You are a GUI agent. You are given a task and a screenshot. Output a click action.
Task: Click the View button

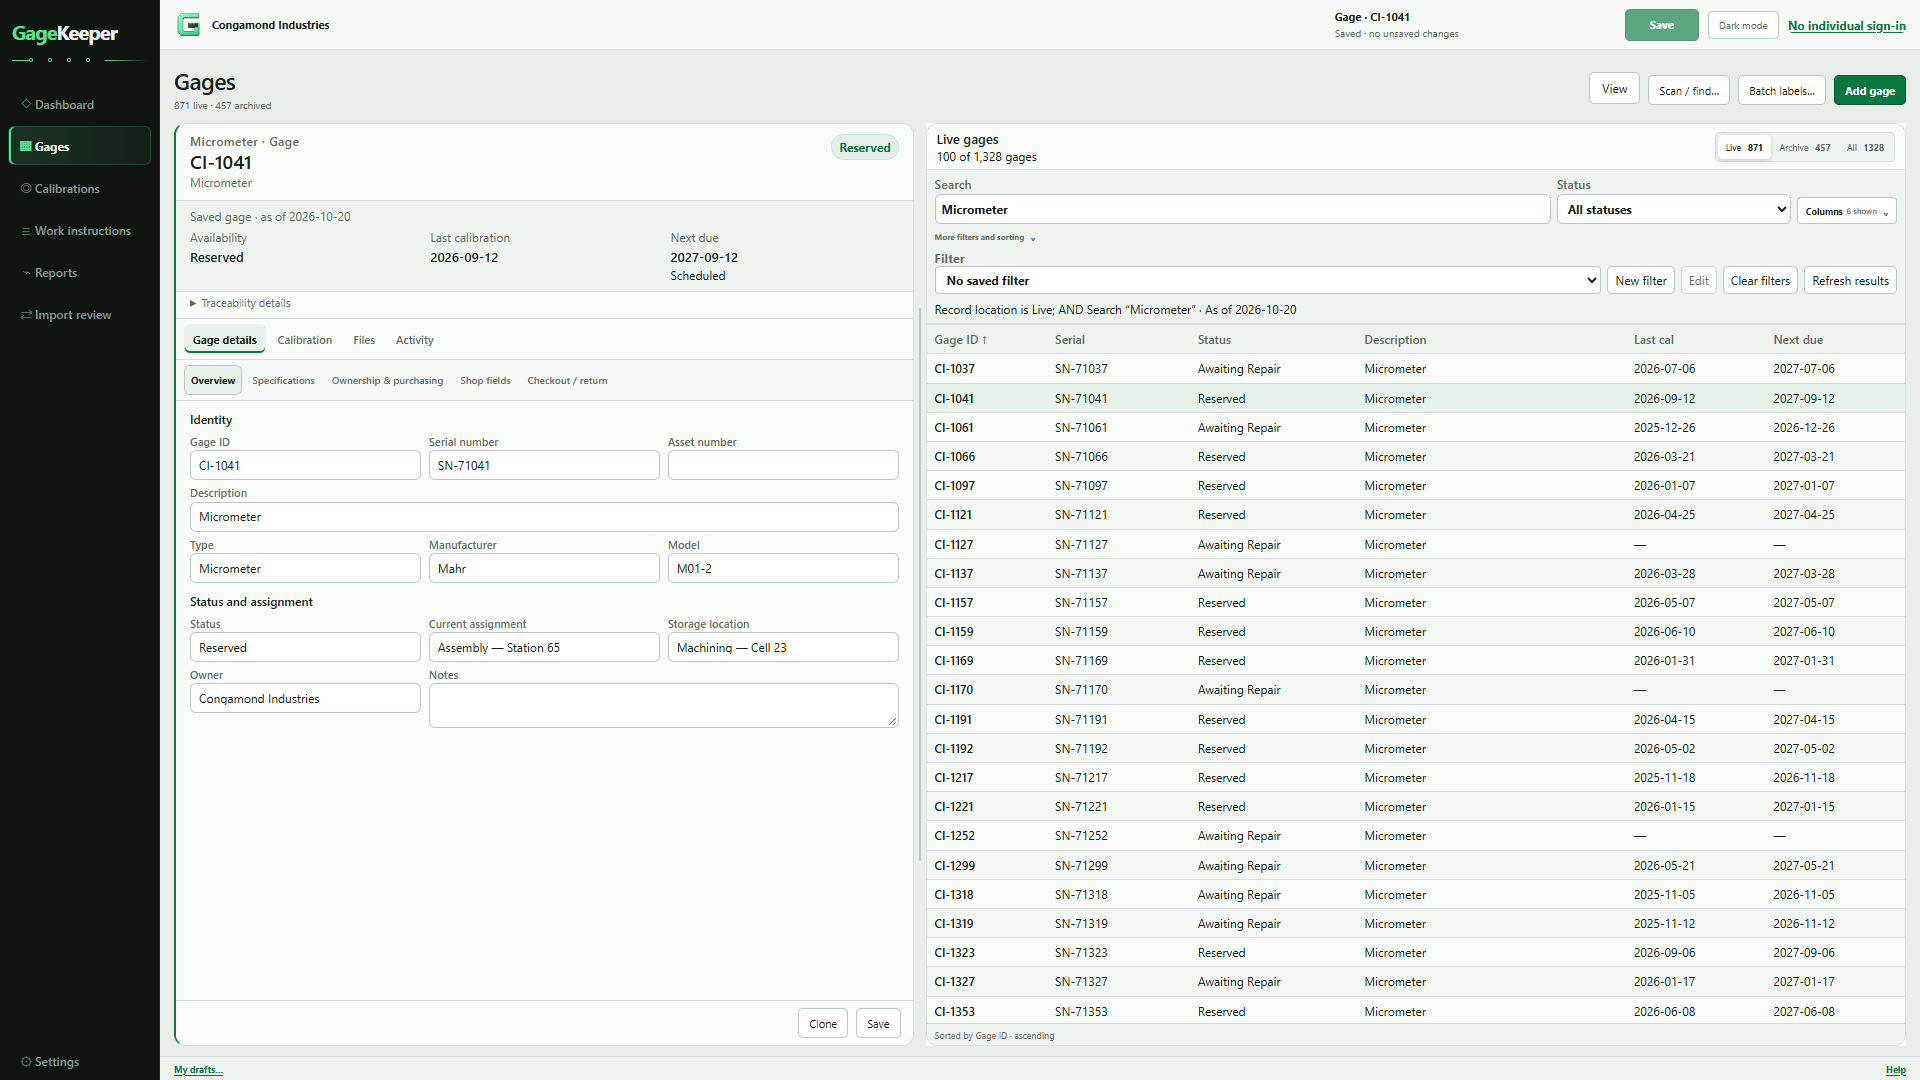click(x=1614, y=88)
